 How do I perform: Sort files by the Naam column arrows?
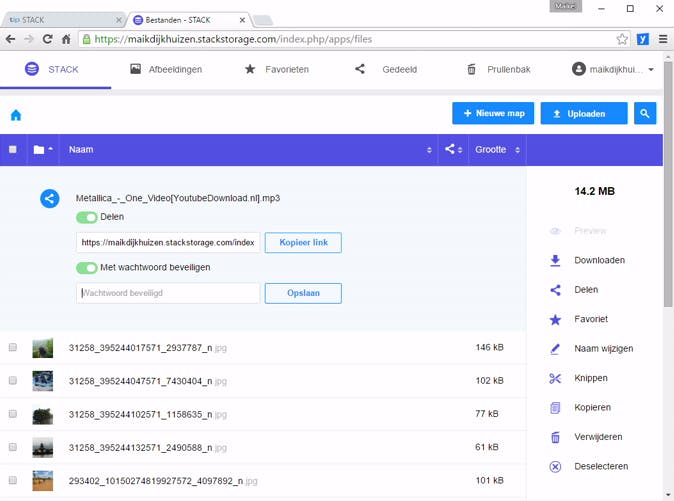[x=429, y=150]
